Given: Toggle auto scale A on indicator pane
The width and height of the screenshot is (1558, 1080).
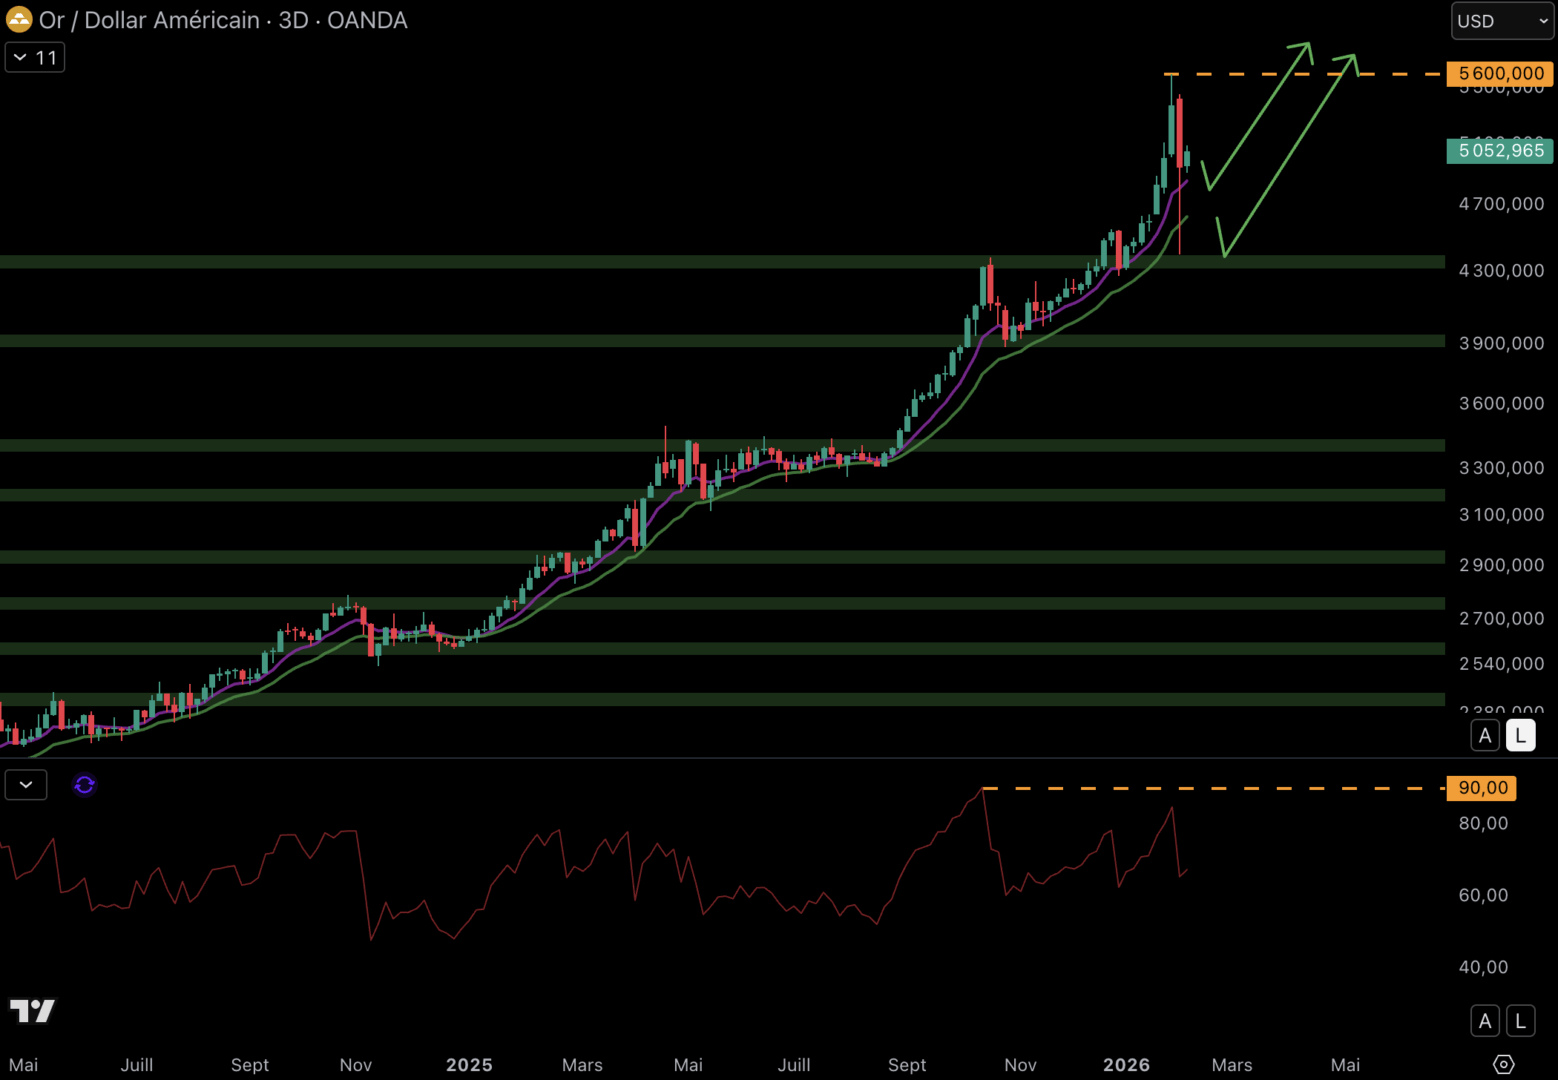Looking at the screenshot, I should 1485,1021.
